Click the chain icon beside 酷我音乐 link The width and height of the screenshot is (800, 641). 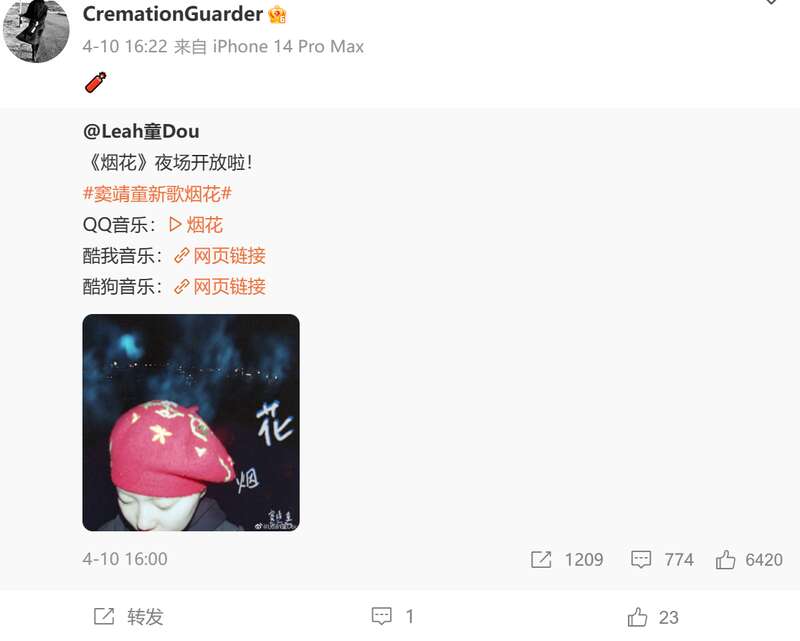[182, 256]
